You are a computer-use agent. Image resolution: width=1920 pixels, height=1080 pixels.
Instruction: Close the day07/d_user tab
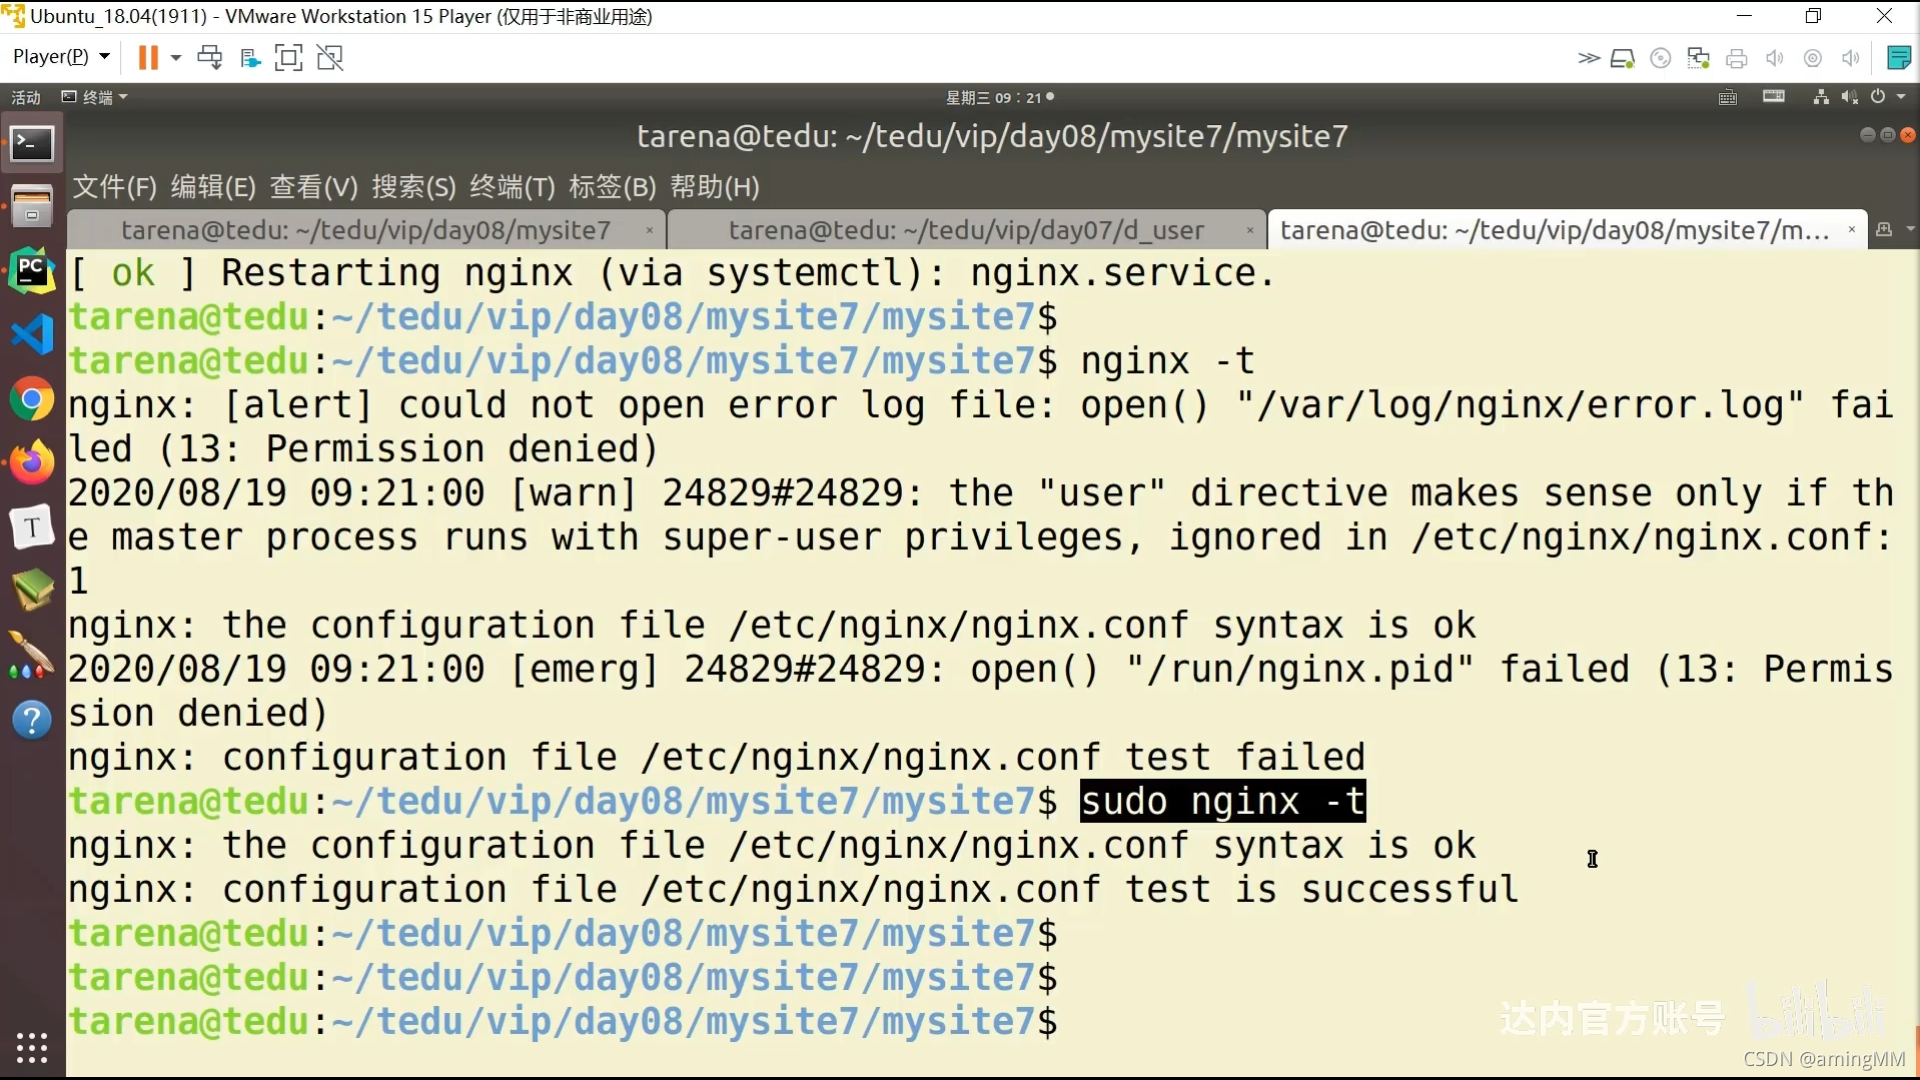[1250, 231]
